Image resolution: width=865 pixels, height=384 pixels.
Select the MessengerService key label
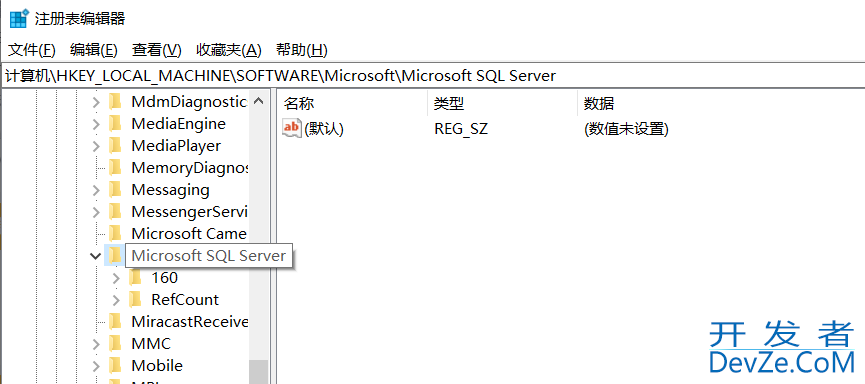tap(190, 211)
